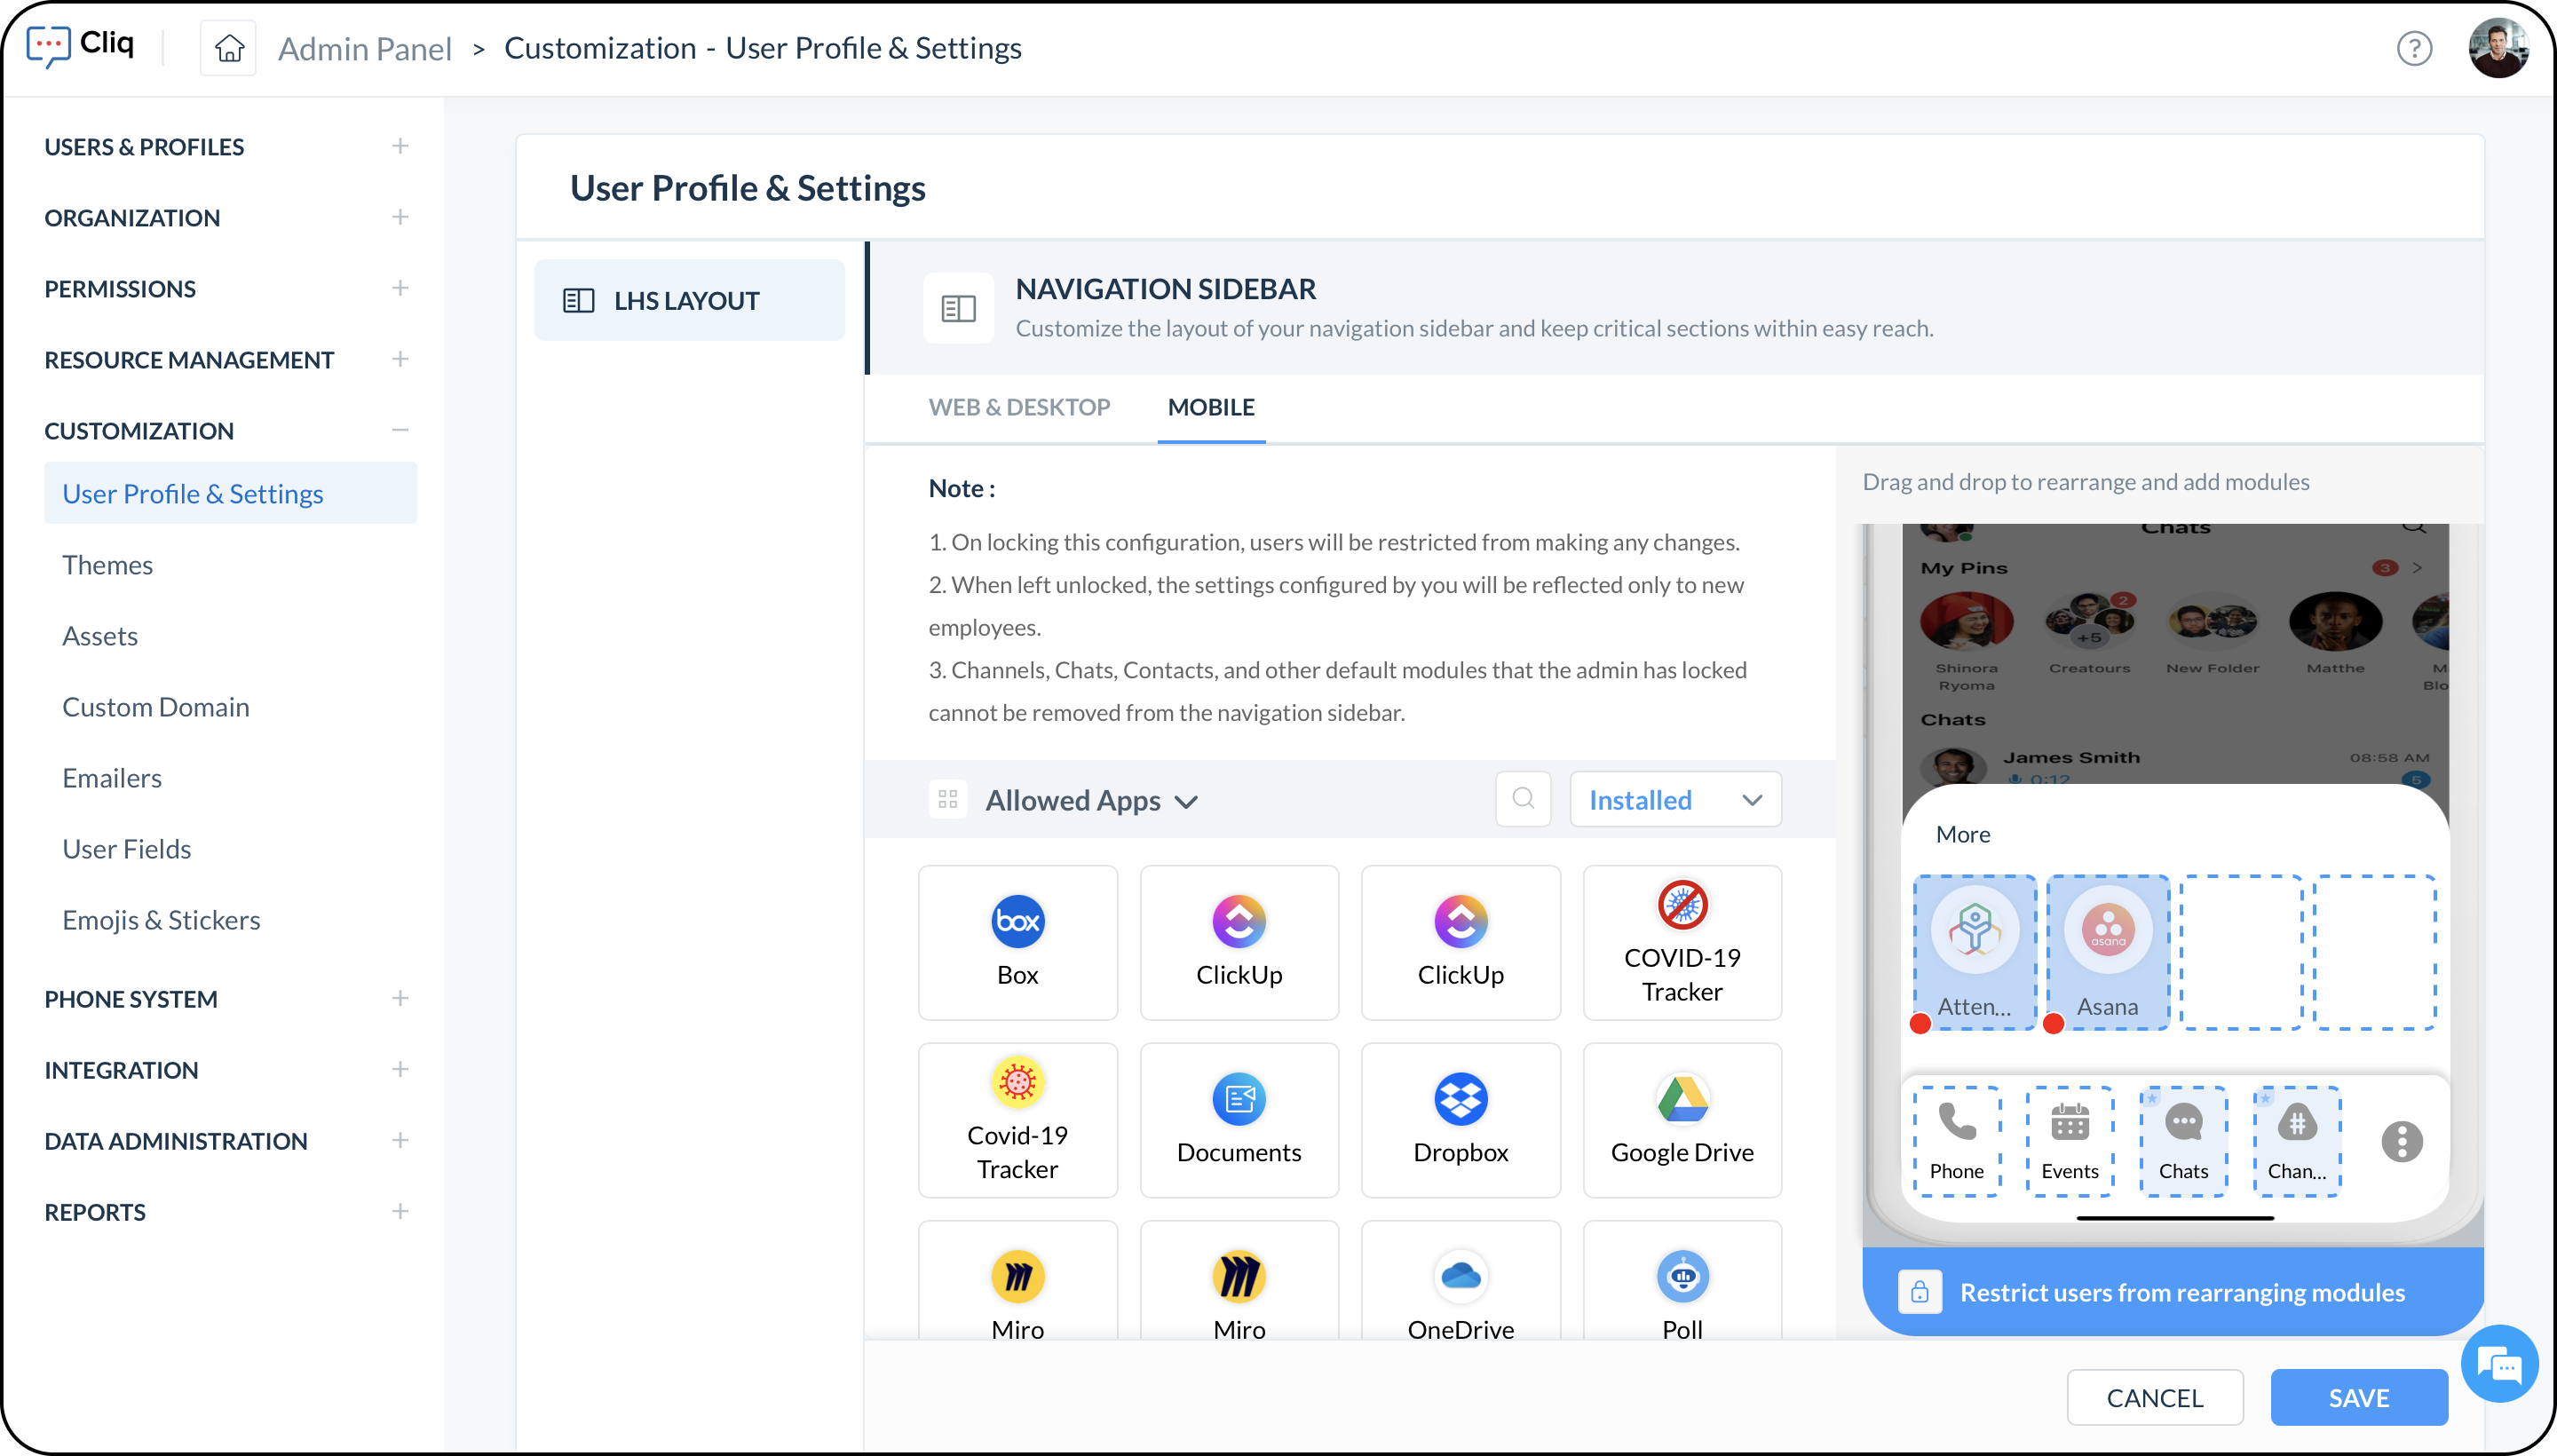Open the support chat bubble icon
2557x1456 pixels.
(x=2499, y=1365)
